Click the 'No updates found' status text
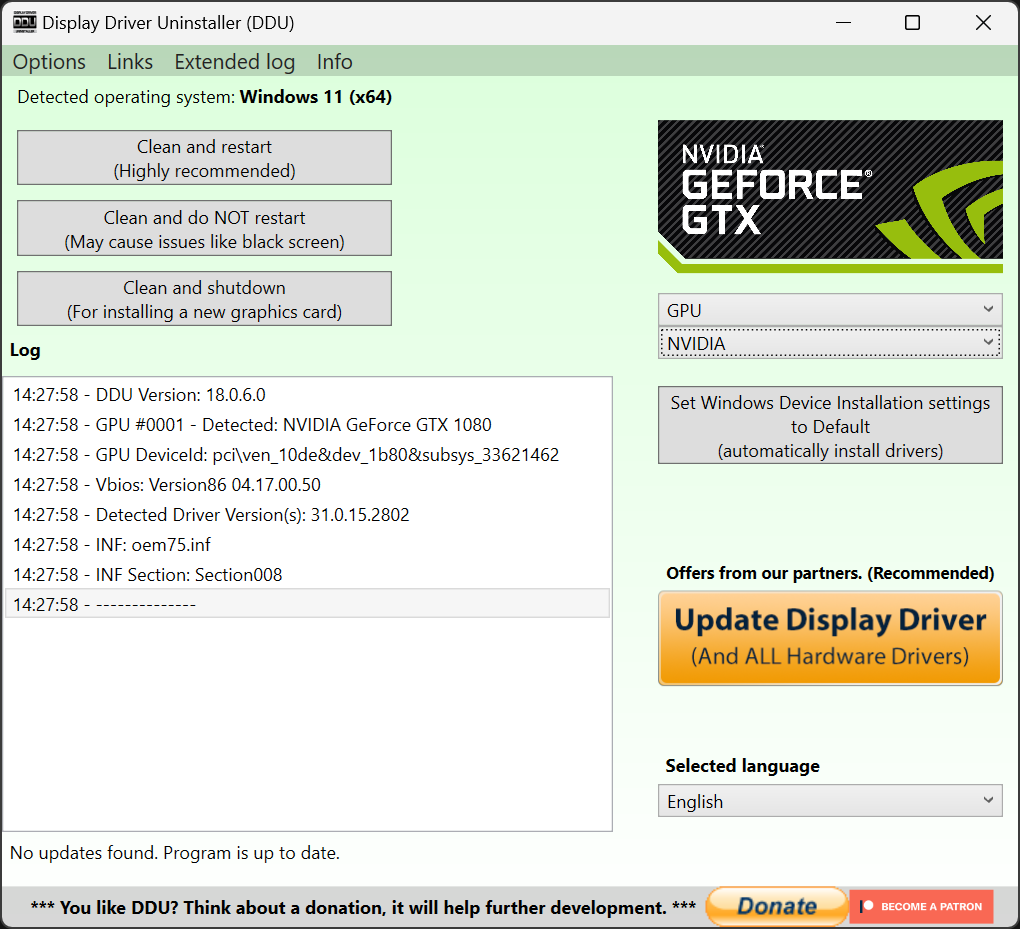This screenshot has height=929, width=1020. point(175,853)
